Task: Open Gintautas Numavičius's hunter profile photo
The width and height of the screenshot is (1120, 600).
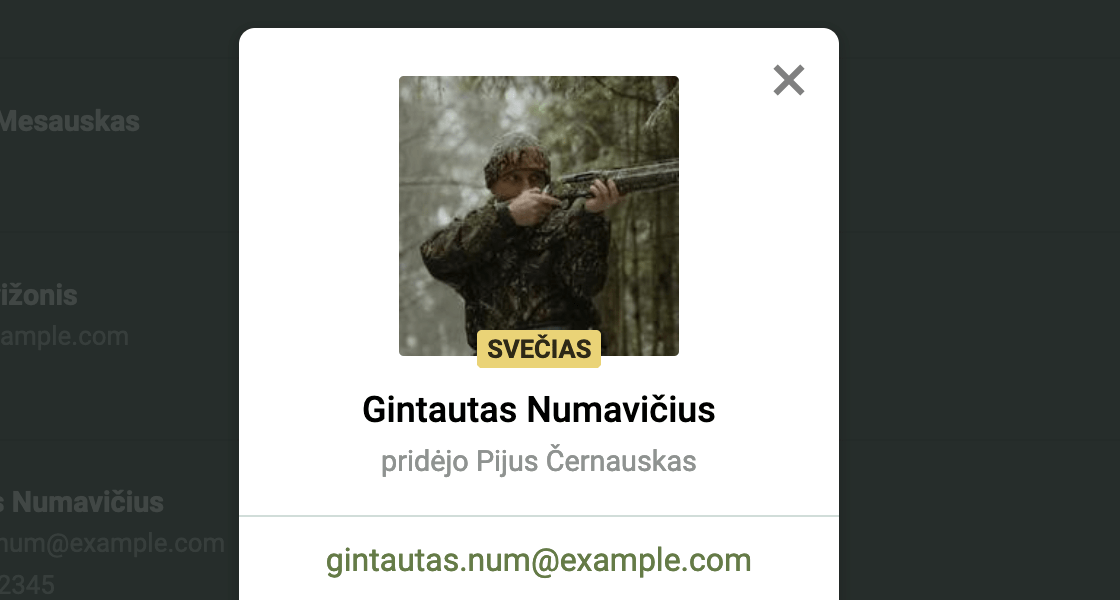Action: [539, 216]
